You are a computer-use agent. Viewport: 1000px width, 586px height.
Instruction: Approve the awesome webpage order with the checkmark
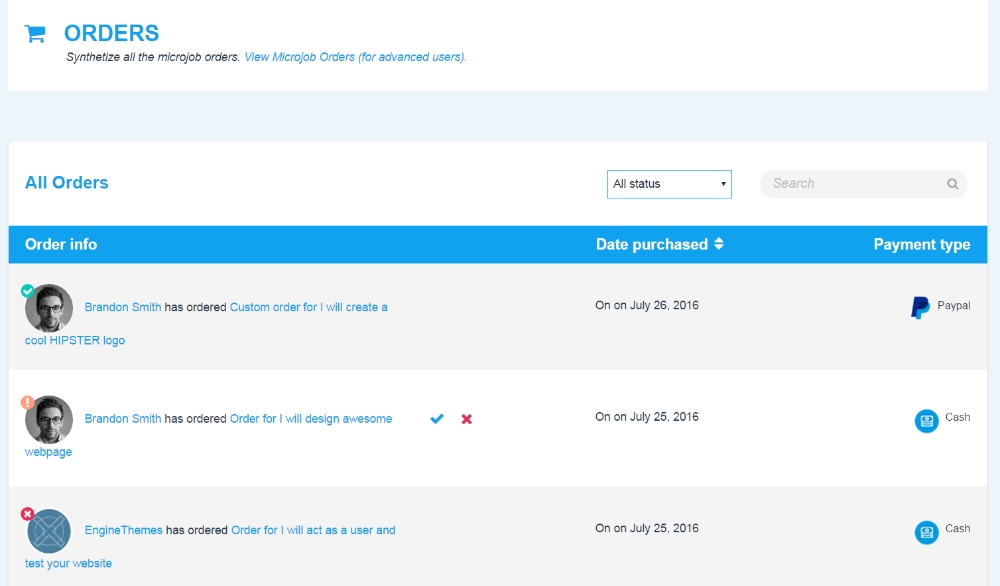click(437, 419)
